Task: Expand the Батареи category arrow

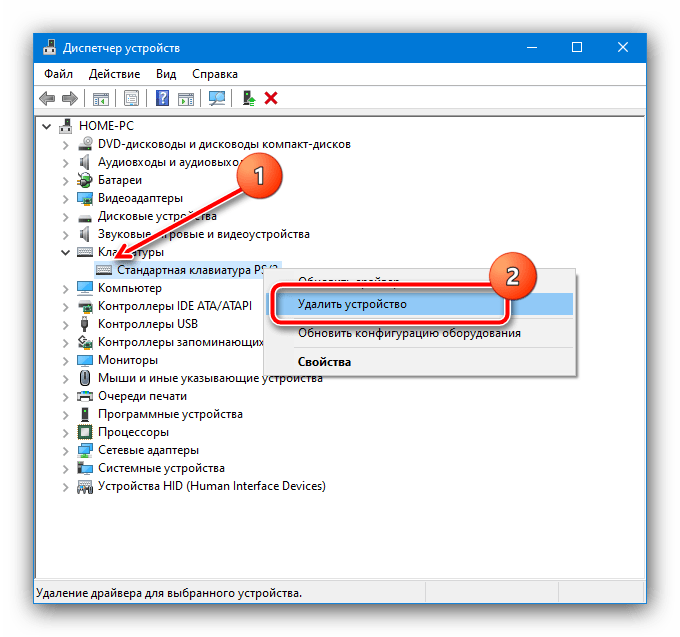Action: (x=65, y=181)
